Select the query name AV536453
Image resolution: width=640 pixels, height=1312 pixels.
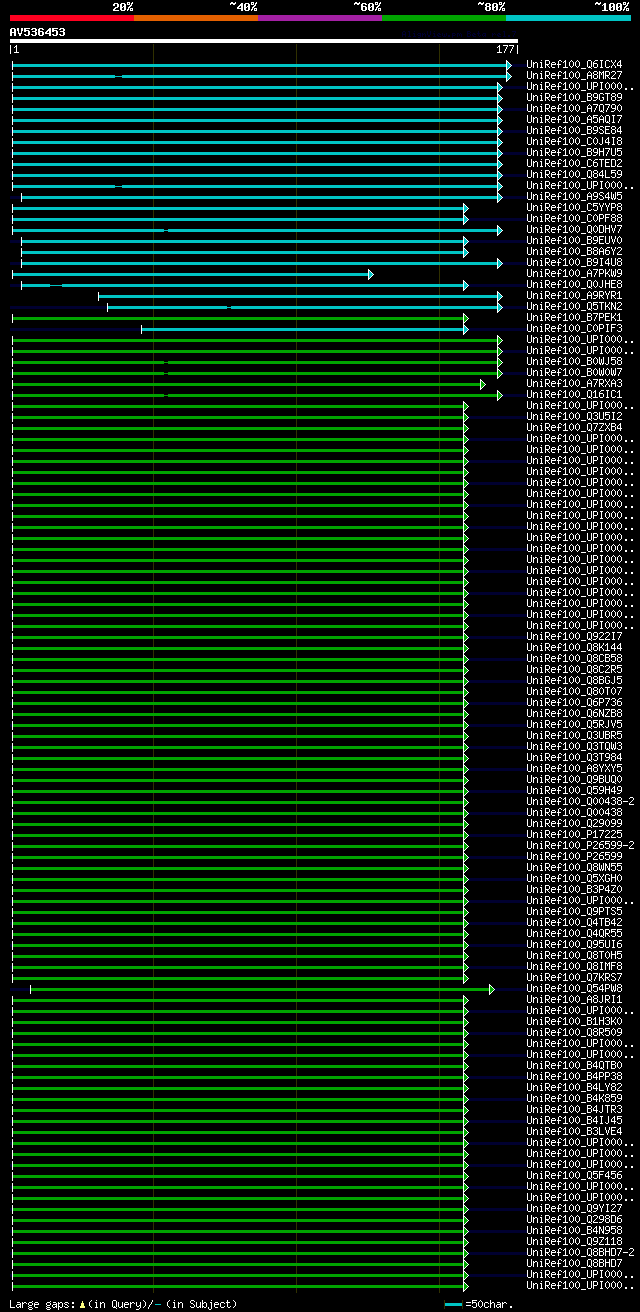click(38, 32)
